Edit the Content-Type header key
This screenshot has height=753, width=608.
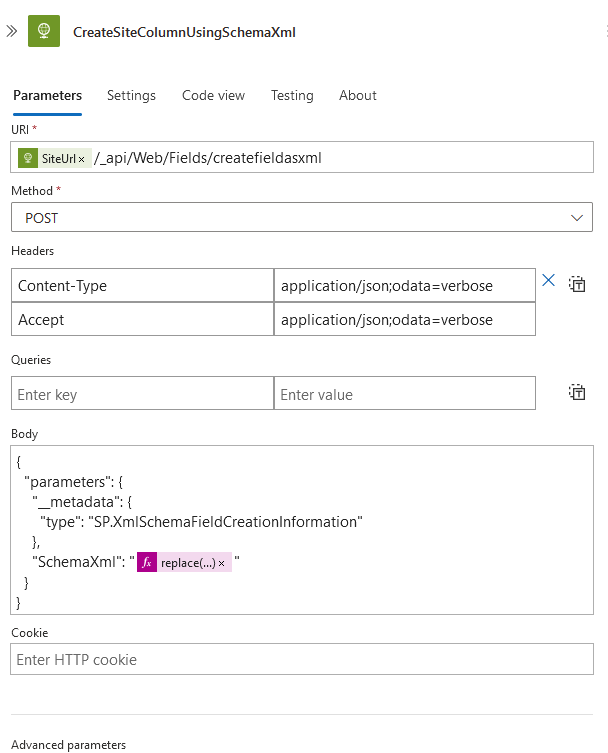(142, 285)
